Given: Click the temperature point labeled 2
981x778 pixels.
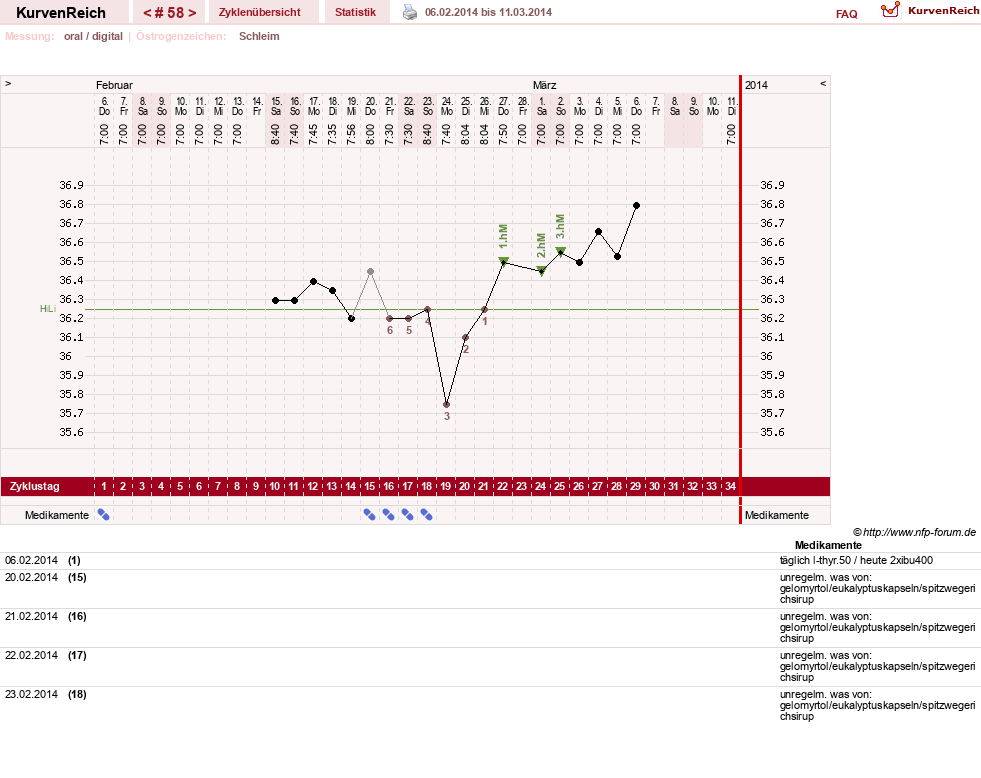Looking at the screenshot, I should pos(465,338).
